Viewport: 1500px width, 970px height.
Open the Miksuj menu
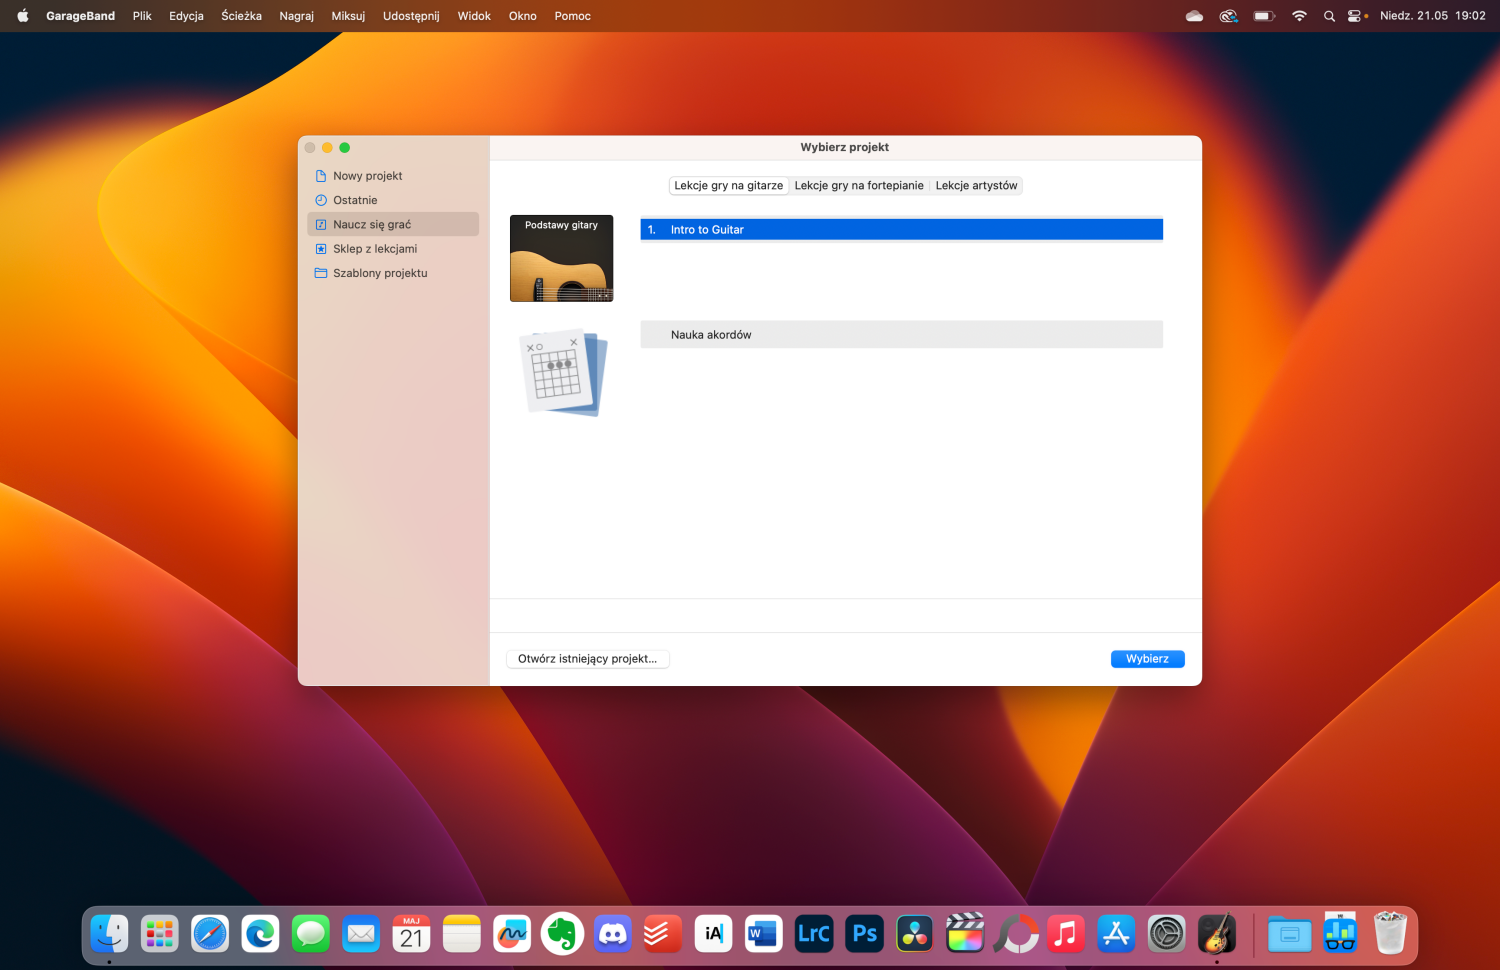pyautogui.click(x=348, y=16)
